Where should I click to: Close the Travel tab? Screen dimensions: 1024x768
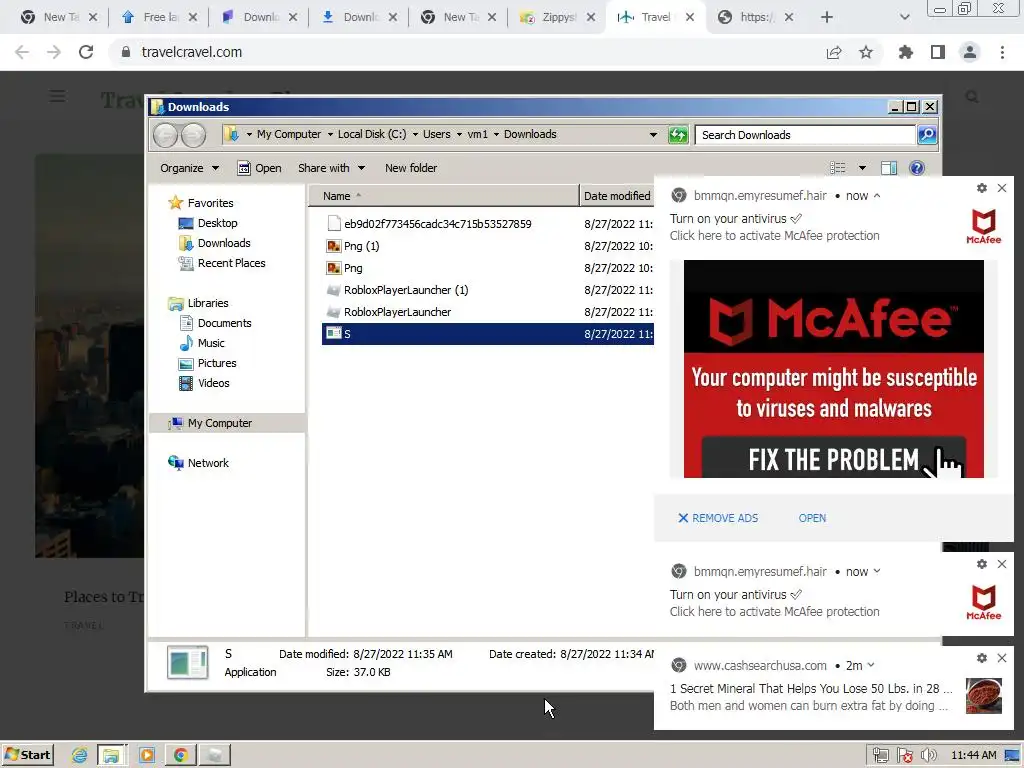(690, 17)
